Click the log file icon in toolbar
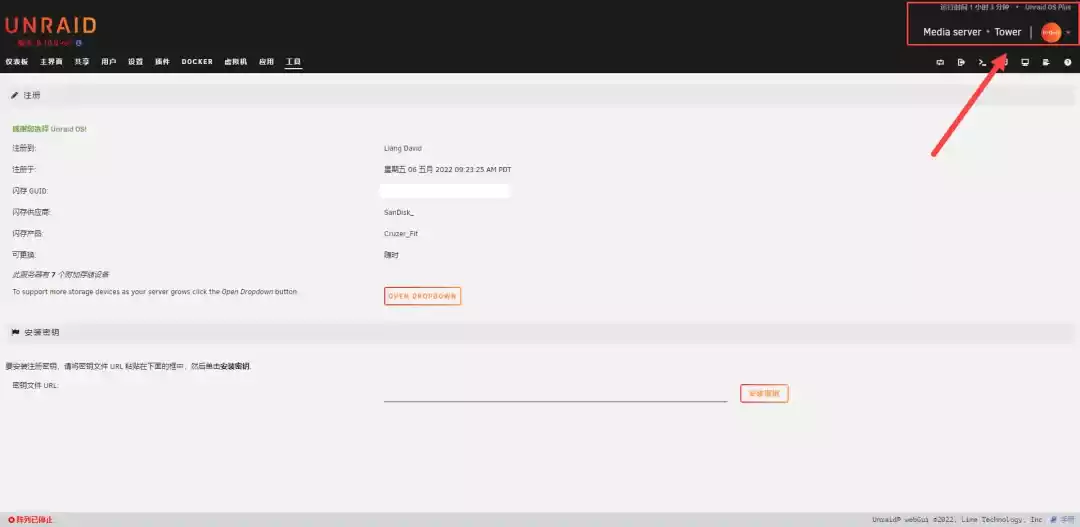Image resolution: width=1080 pixels, height=527 pixels. [1046, 62]
